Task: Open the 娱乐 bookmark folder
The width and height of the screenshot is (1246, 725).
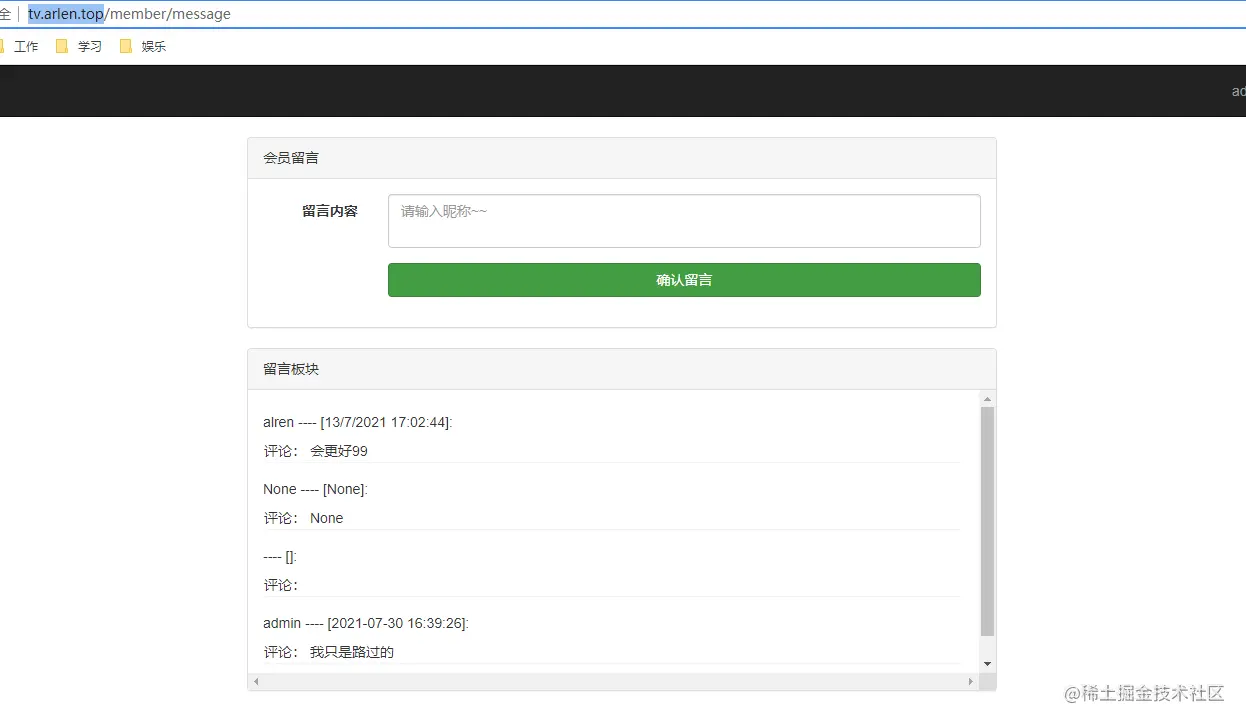Action: 143,46
